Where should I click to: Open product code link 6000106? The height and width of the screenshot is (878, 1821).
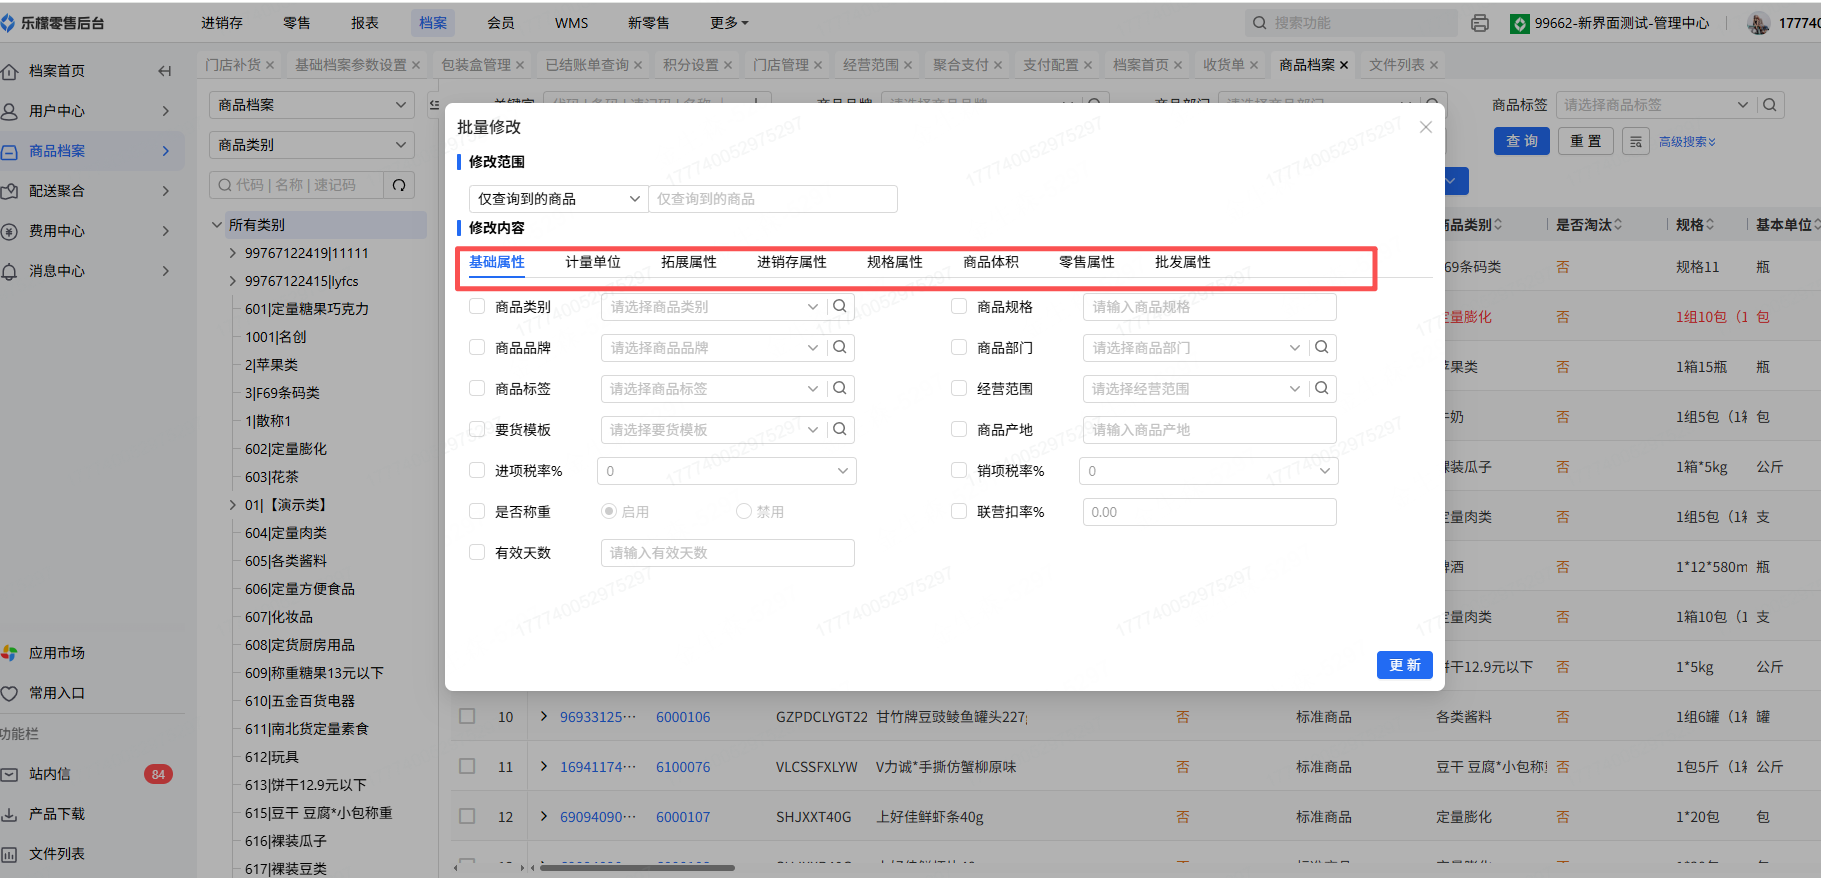coord(683,717)
